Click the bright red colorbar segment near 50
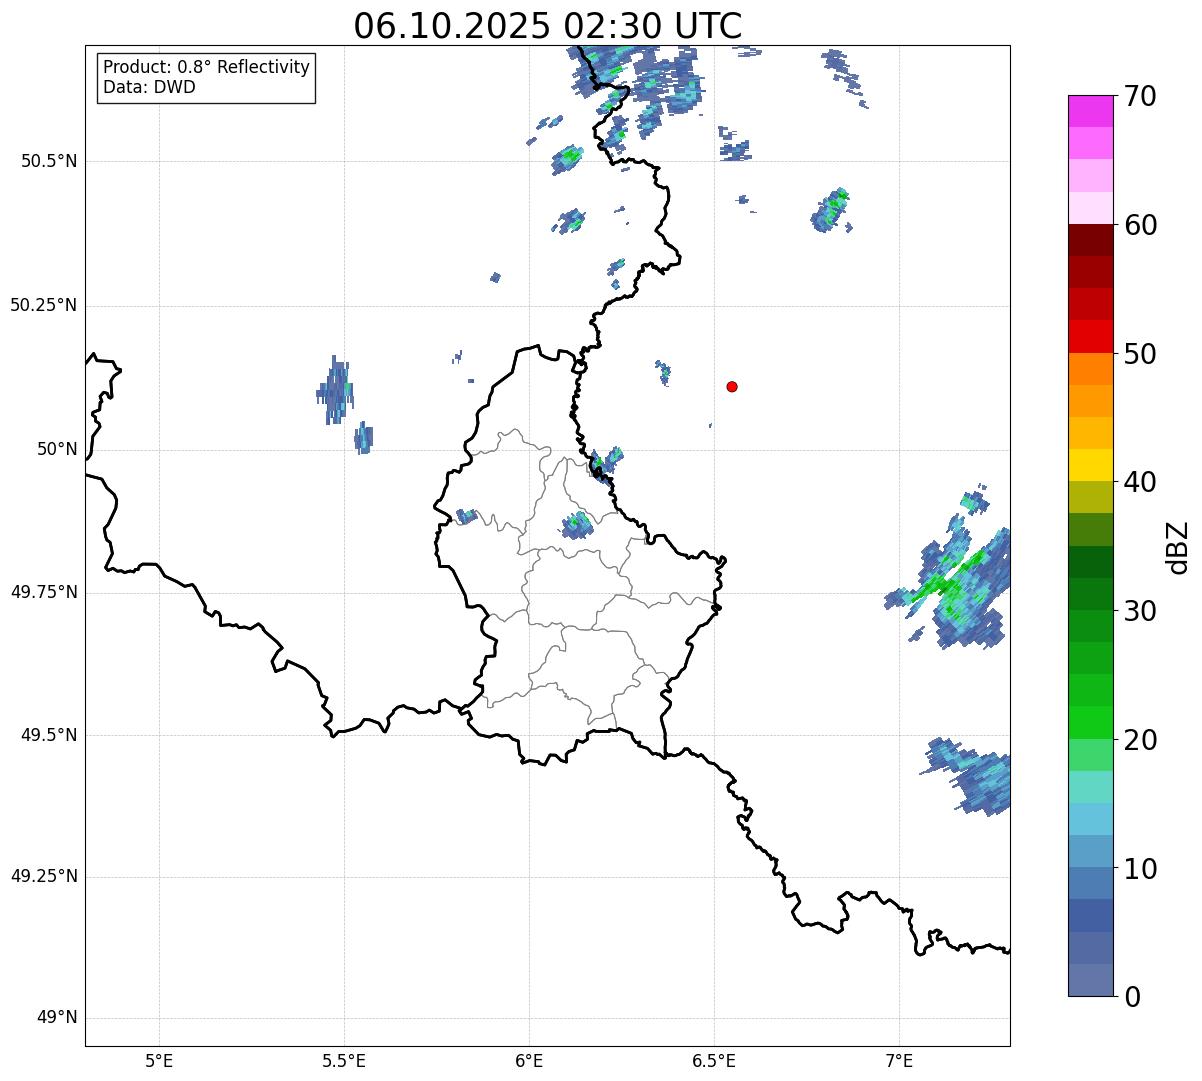 coord(1091,337)
